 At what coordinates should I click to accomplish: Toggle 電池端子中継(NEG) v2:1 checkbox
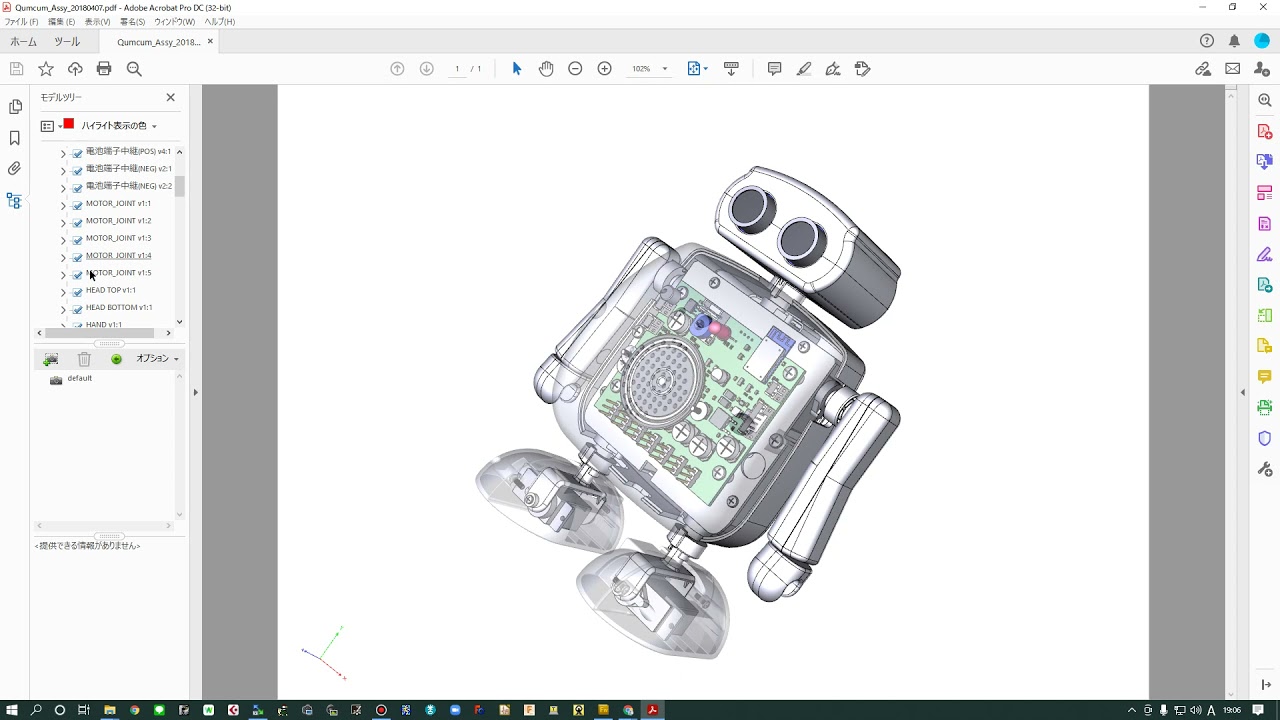77,170
